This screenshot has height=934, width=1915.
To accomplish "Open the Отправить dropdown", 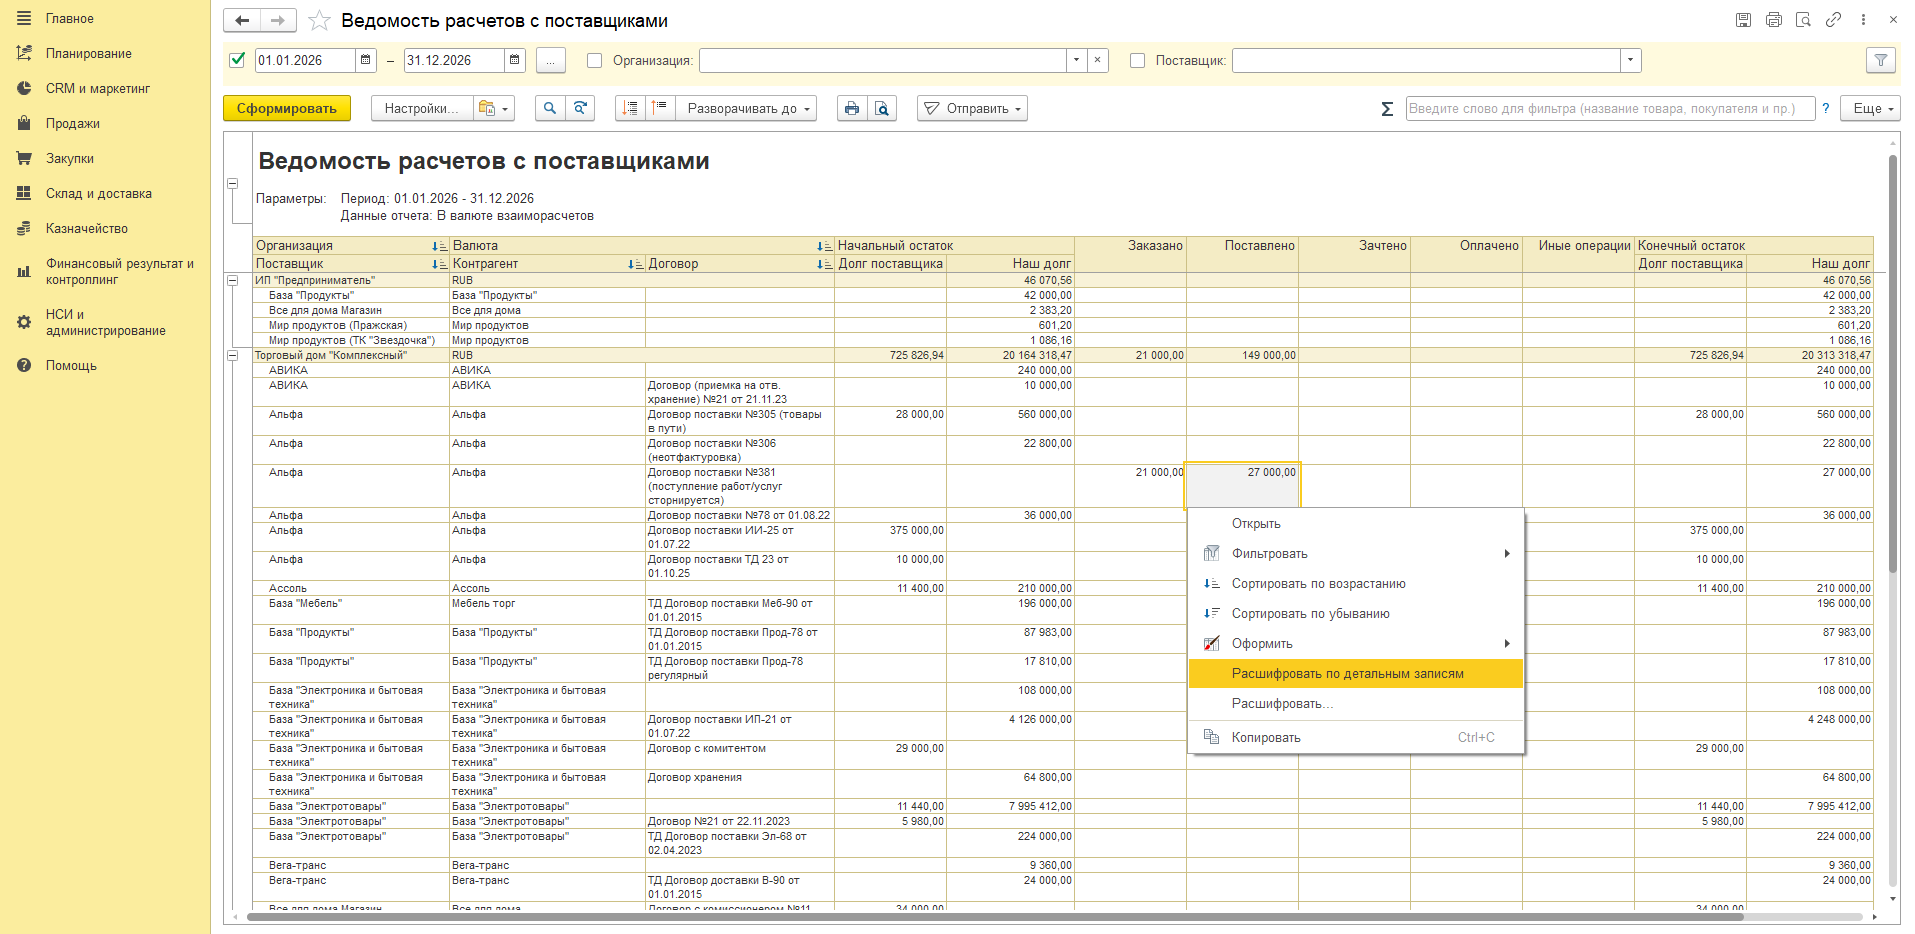I will [972, 108].
